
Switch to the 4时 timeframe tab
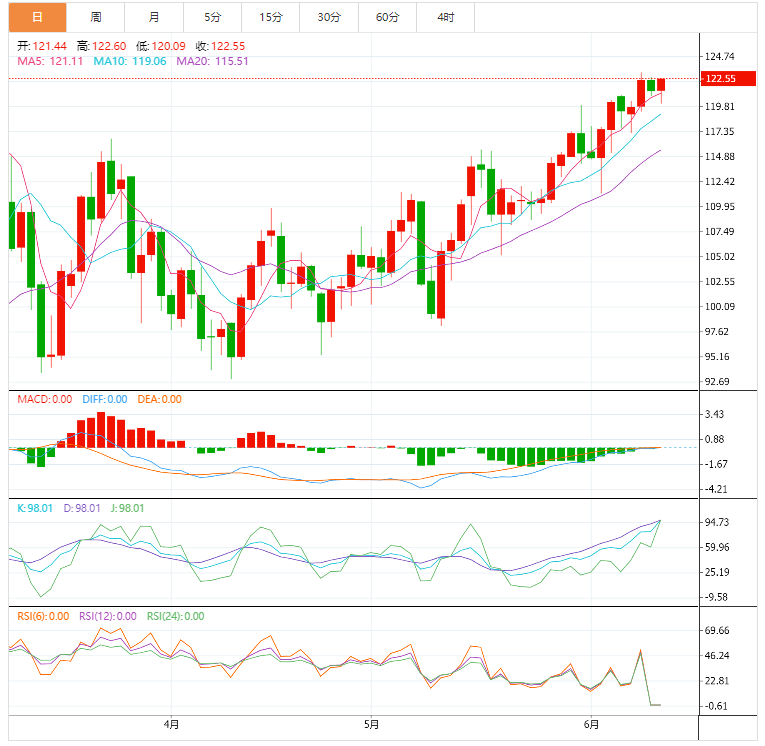click(x=445, y=17)
